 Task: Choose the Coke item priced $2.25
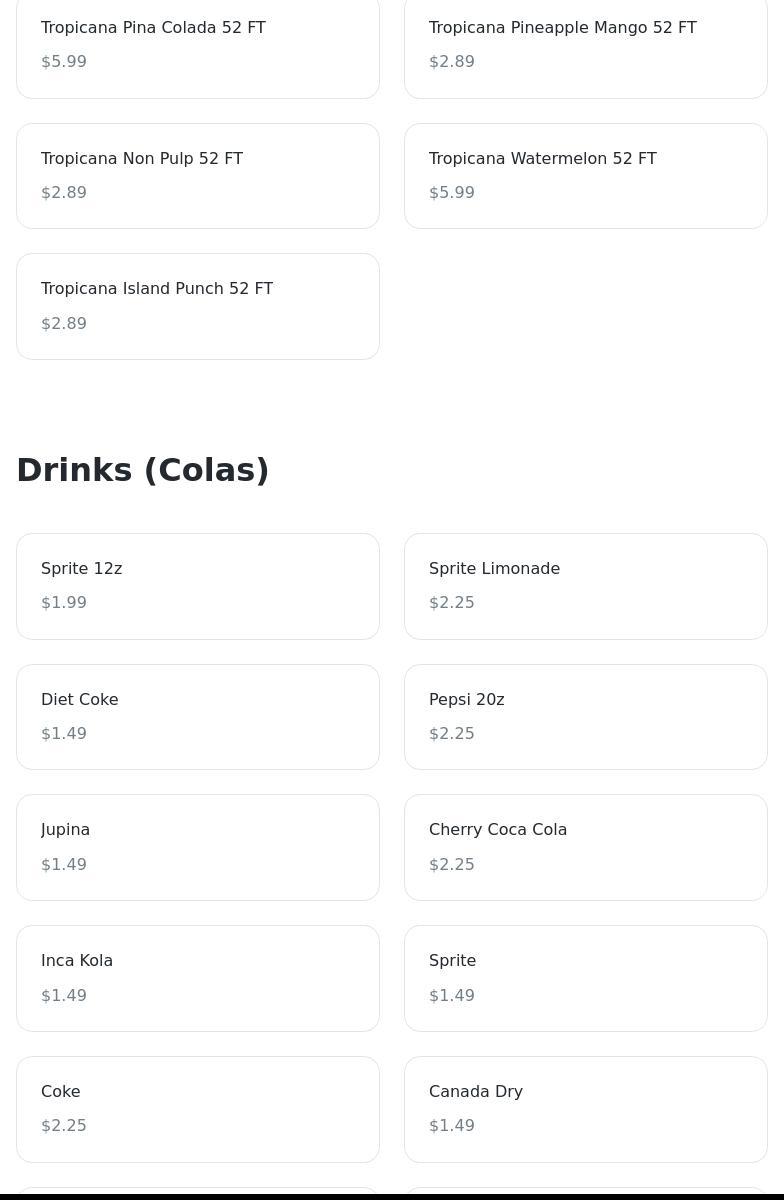click(x=197, y=1109)
